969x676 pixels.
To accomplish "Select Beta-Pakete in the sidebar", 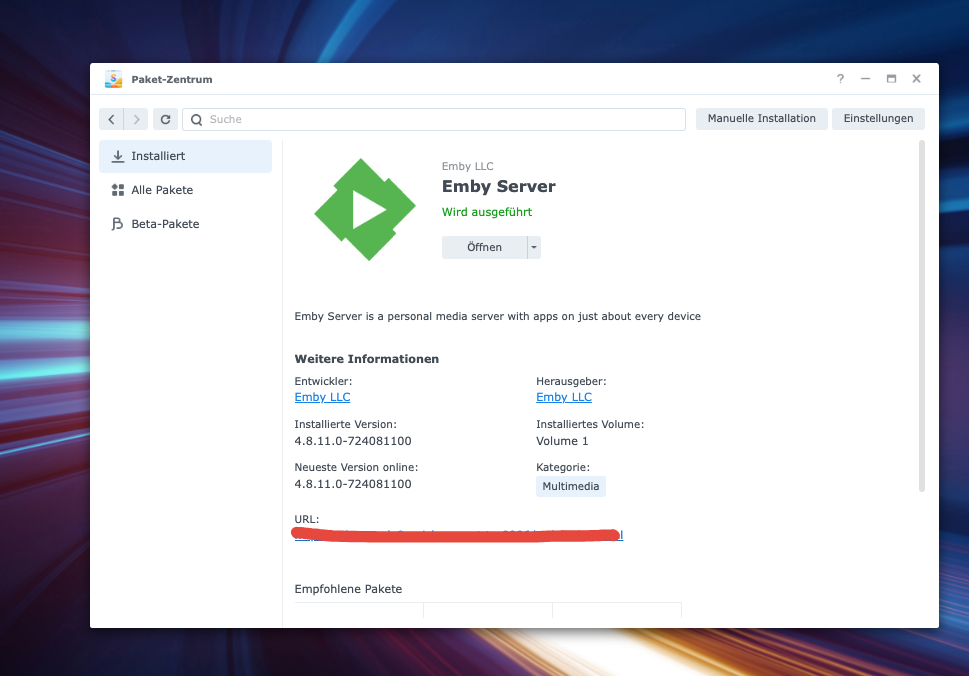I will coord(185,224).
